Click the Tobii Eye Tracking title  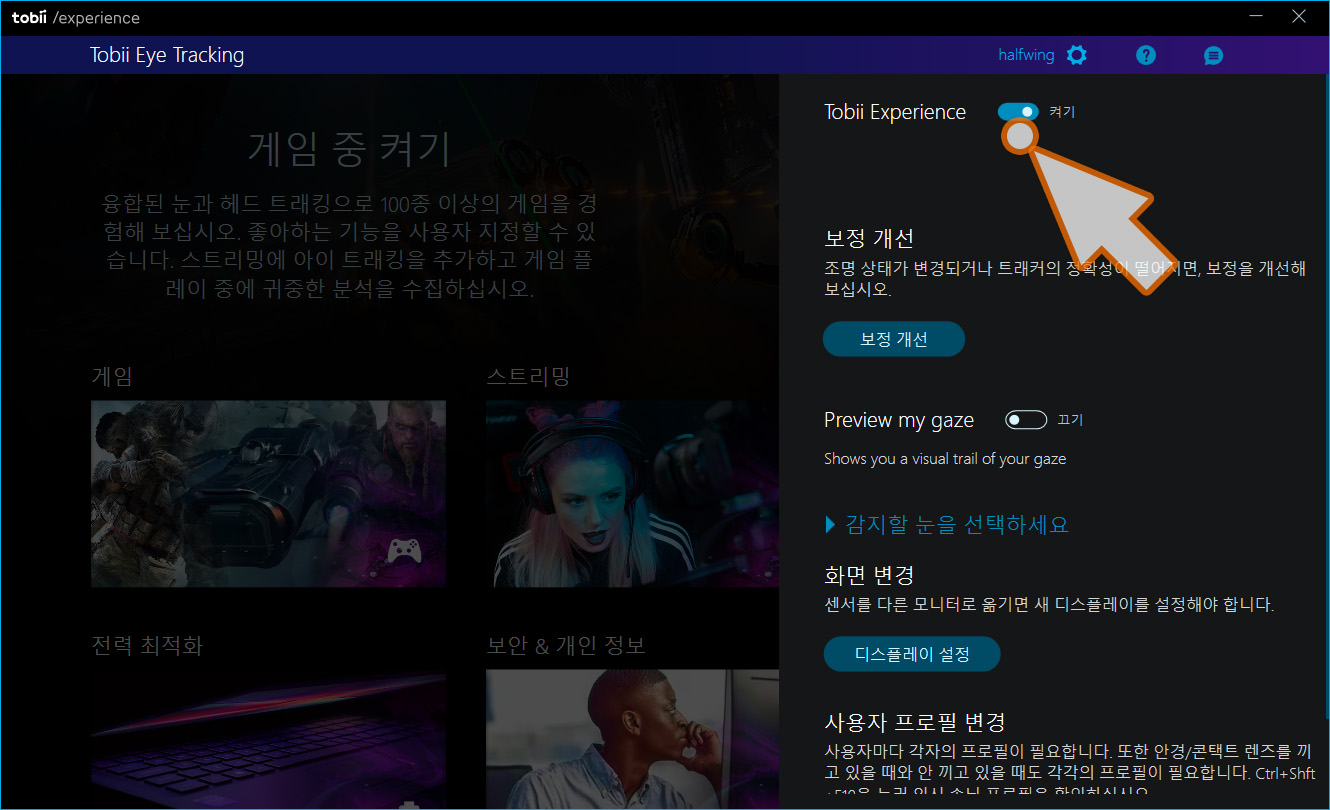coord(167,55)
